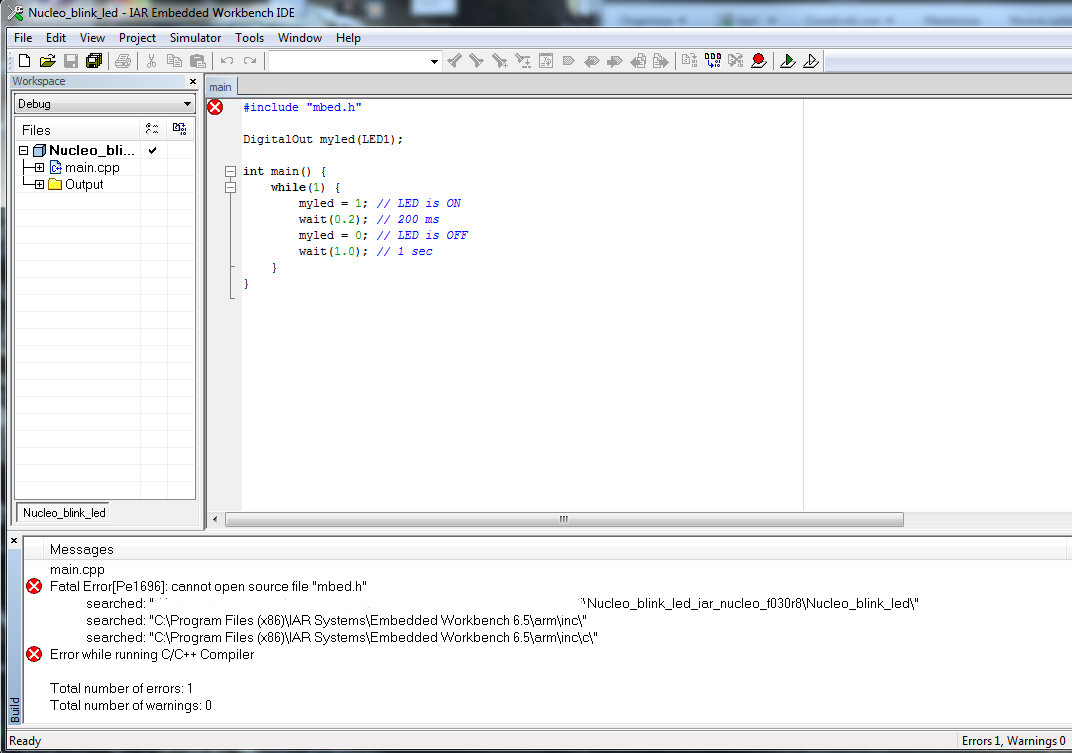Collapse the int main() code fold
This screenshot has height=753, width=1072.
(x=230, y=171)
